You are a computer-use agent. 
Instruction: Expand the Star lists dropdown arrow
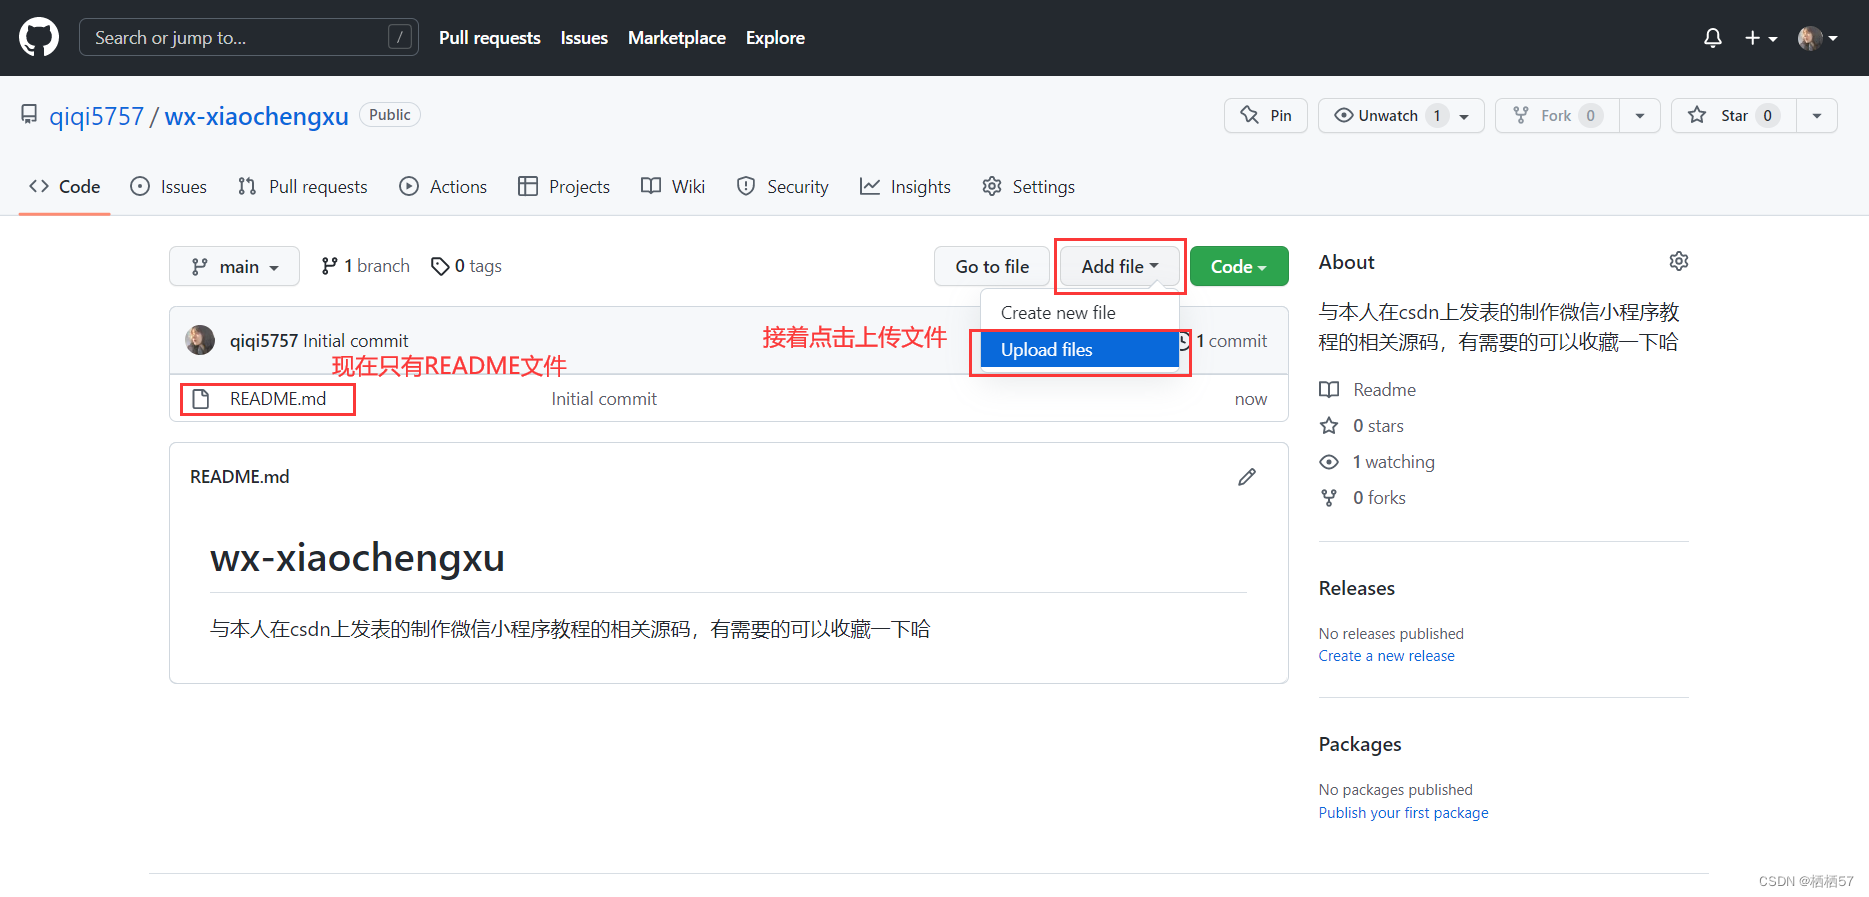click(1817, 115)
